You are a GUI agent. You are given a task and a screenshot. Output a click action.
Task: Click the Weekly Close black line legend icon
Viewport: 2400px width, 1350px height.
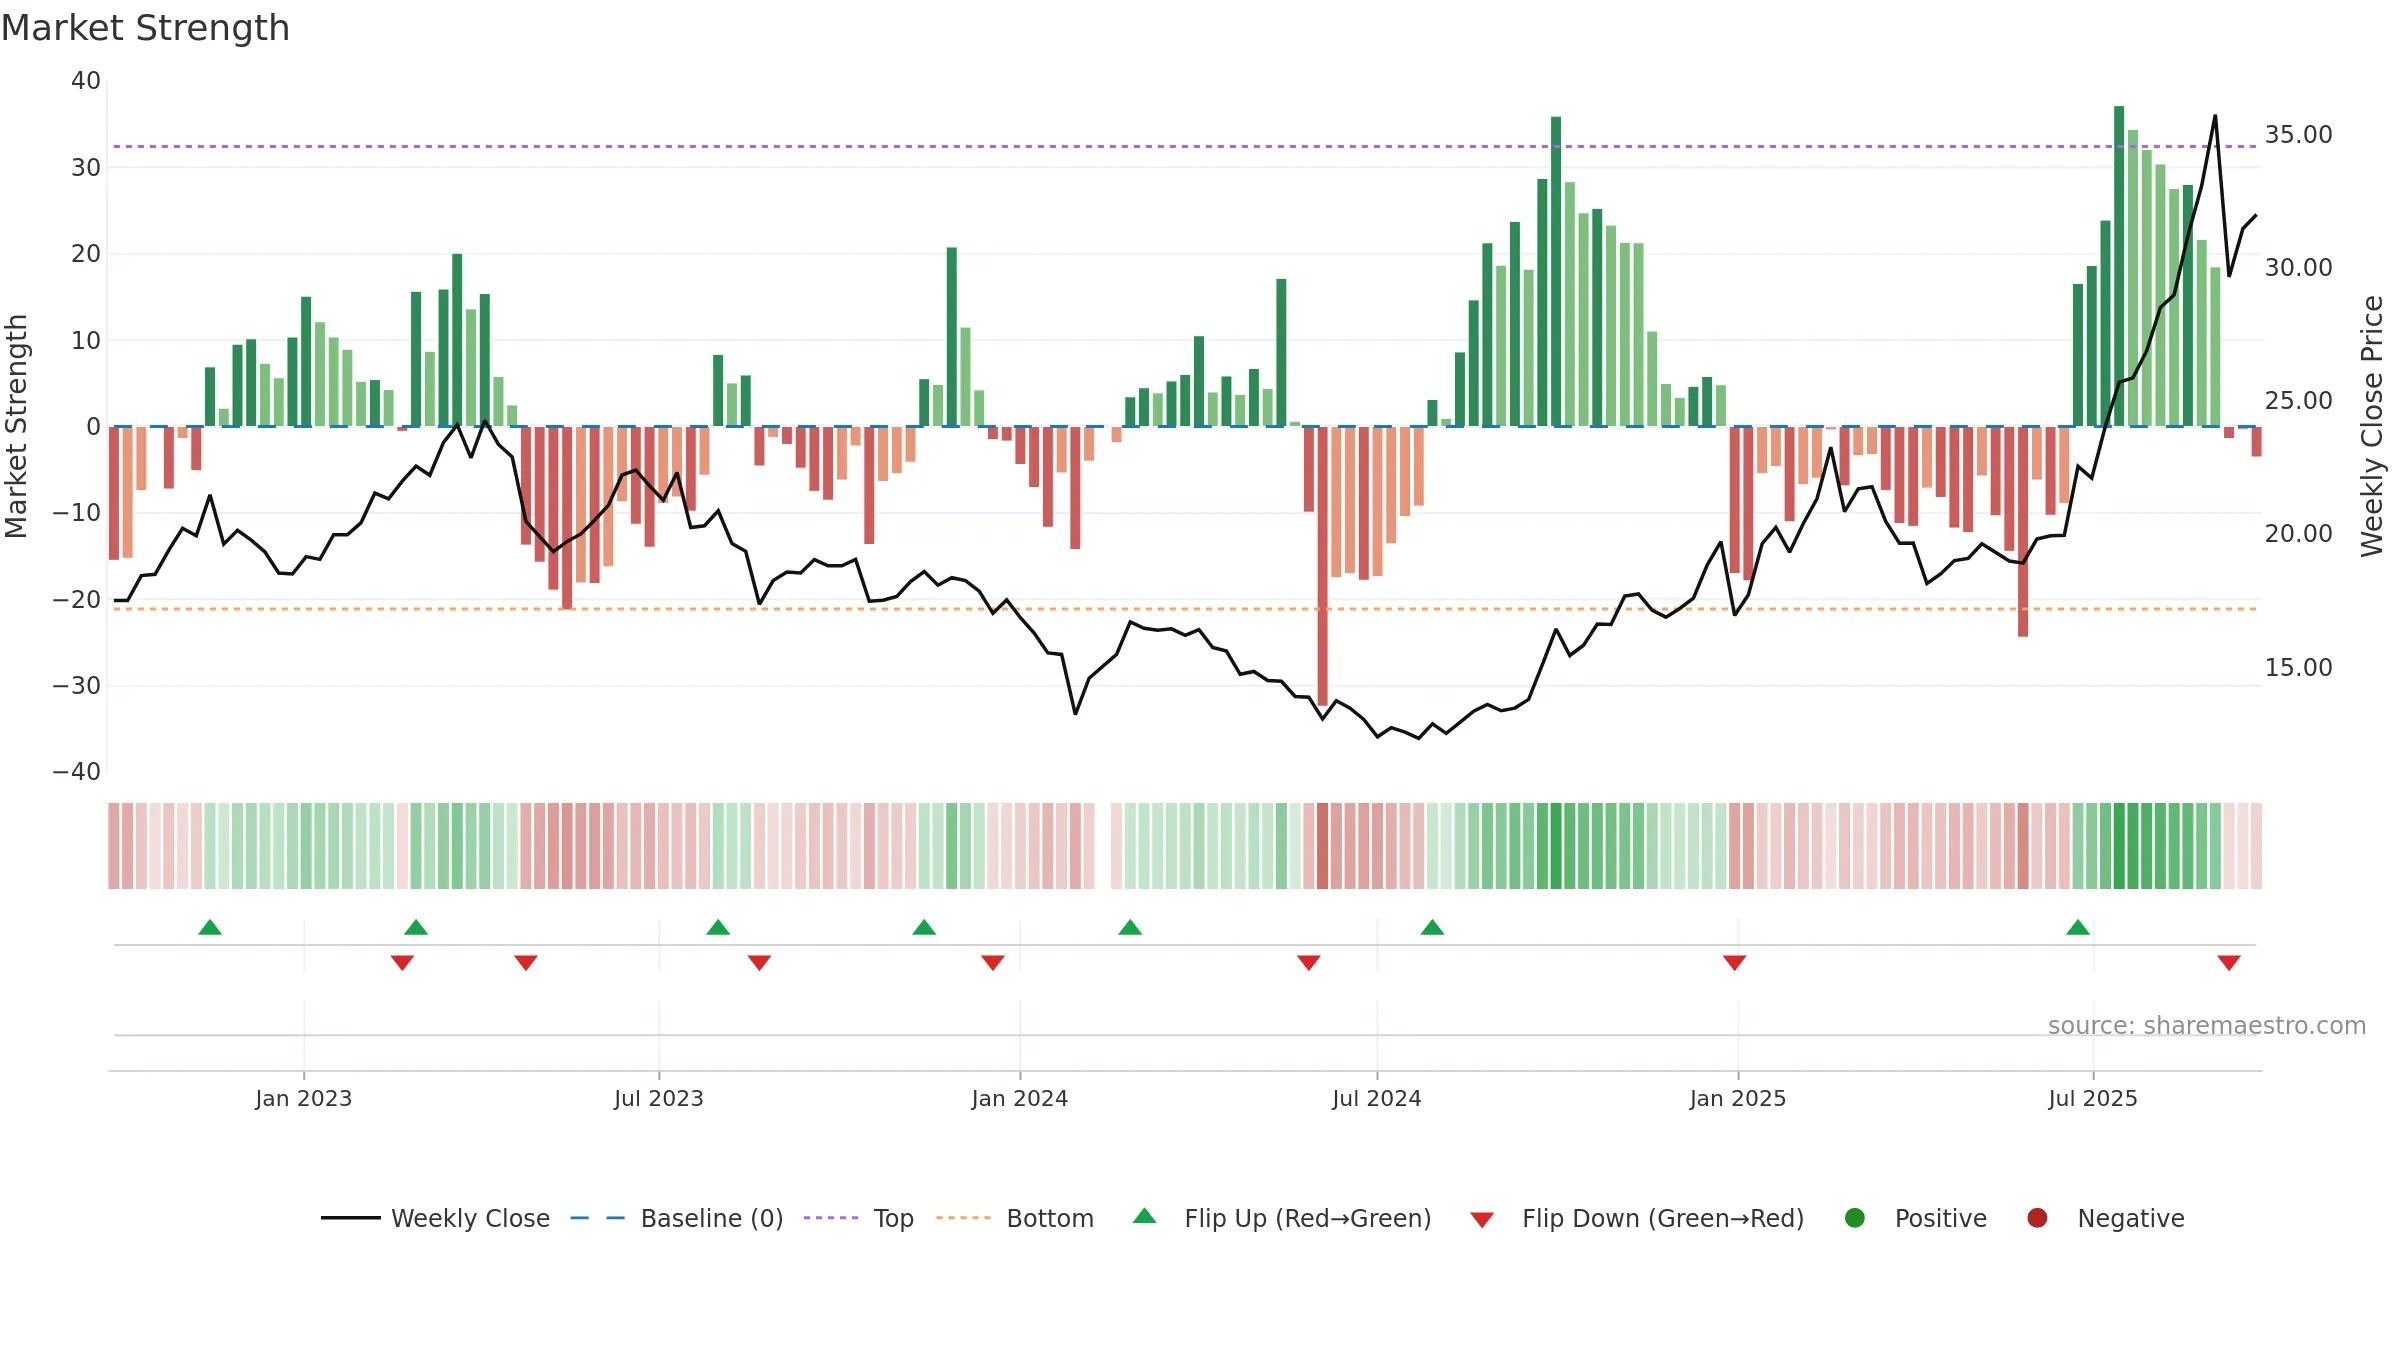(x=351, y=1218)
